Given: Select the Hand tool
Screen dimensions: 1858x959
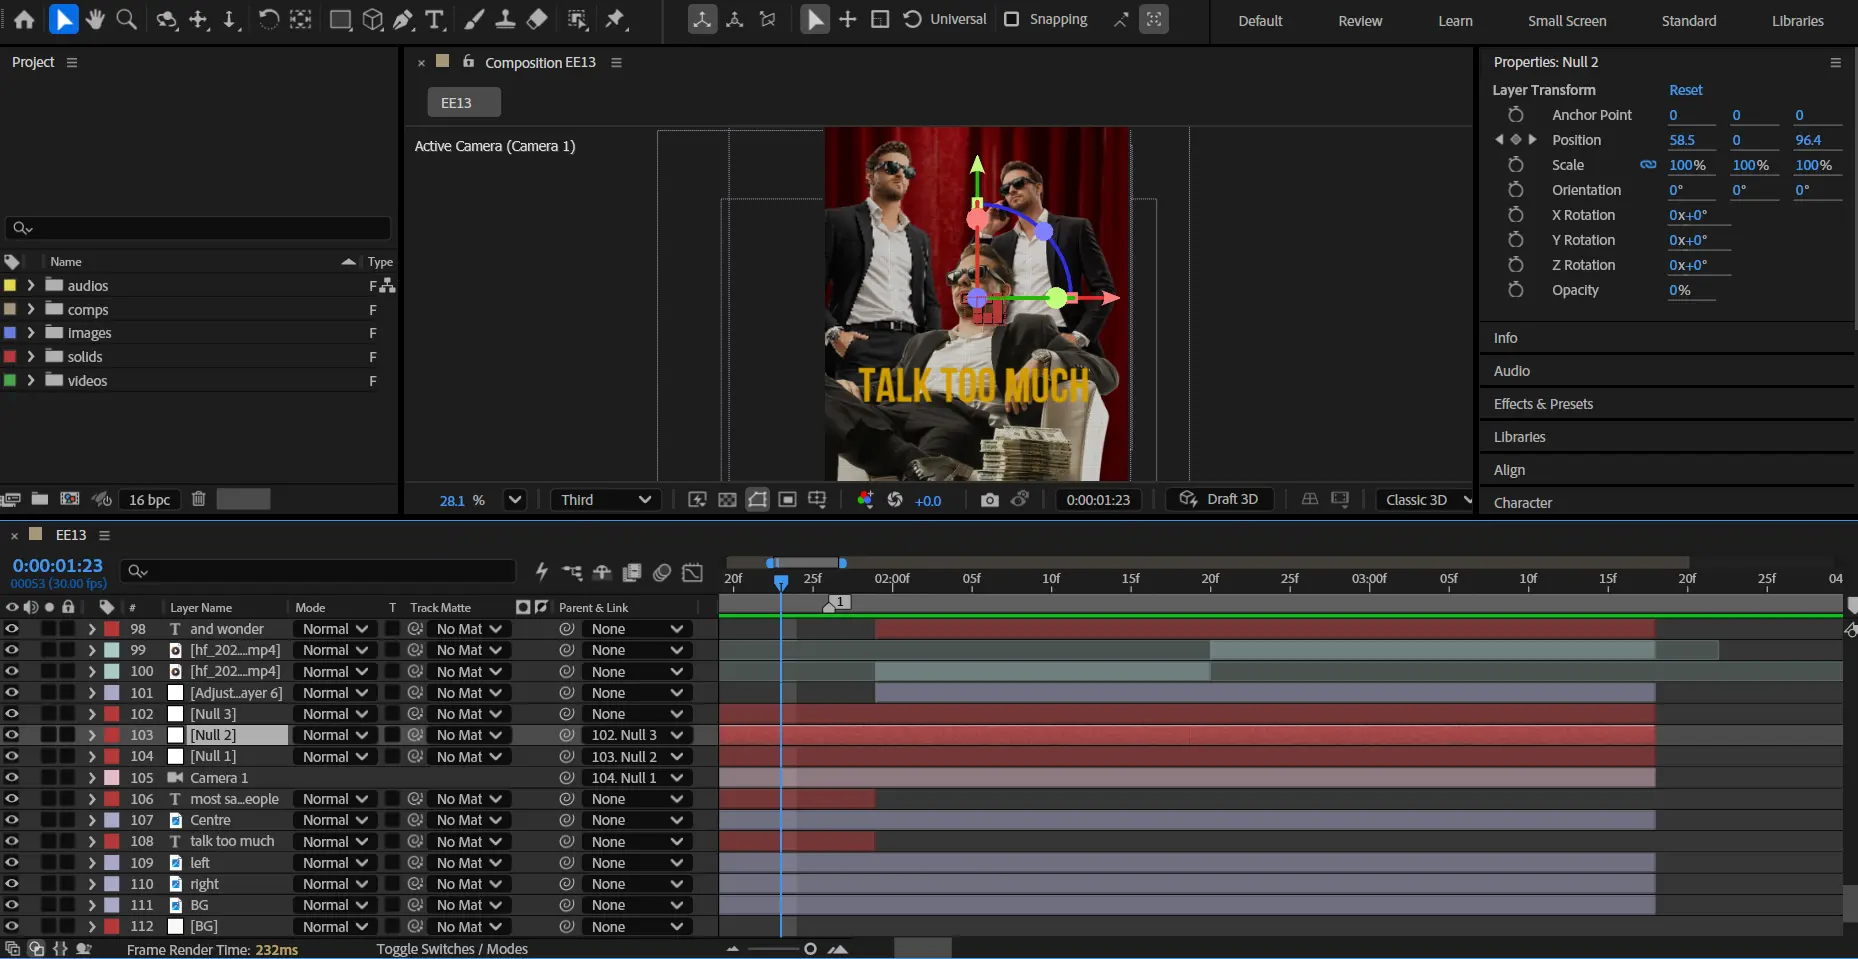Looking at the screenshot, I should (x=95, y=19).
